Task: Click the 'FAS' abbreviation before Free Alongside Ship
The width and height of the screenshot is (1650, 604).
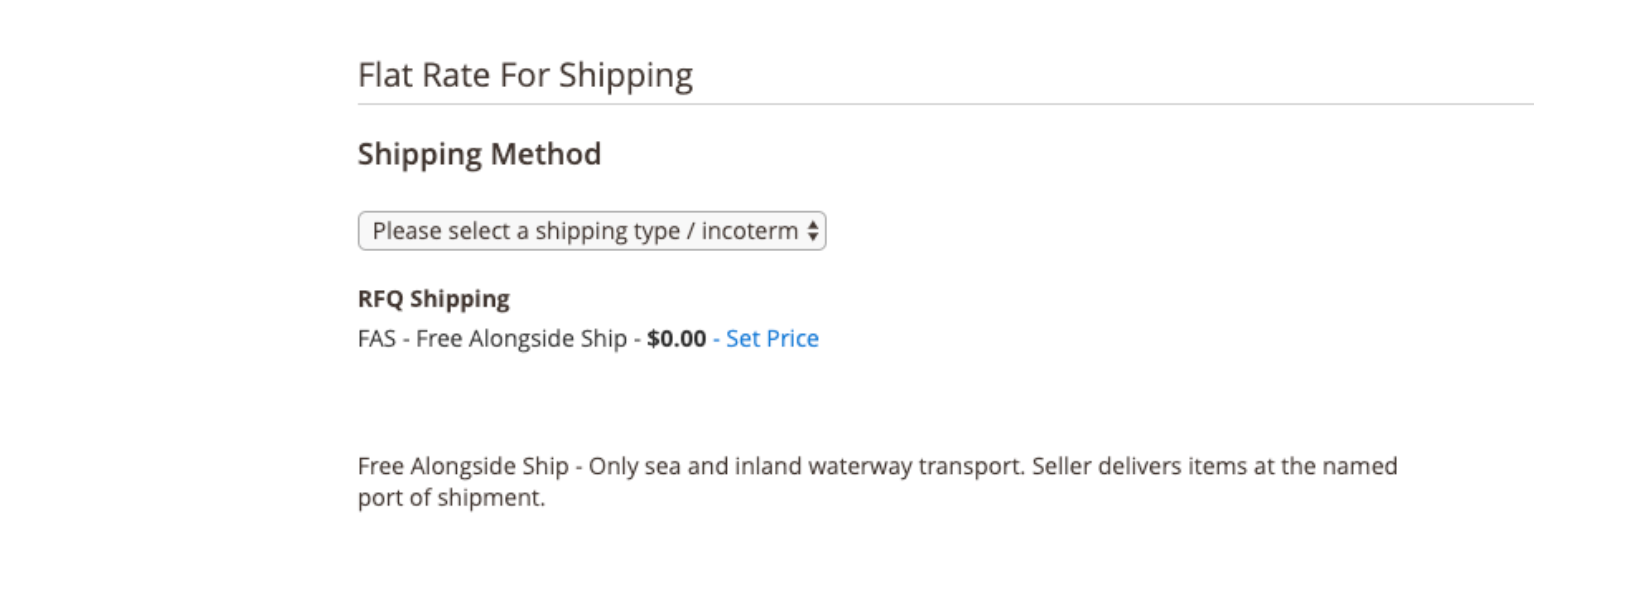Action: click(x=377, y=339)
